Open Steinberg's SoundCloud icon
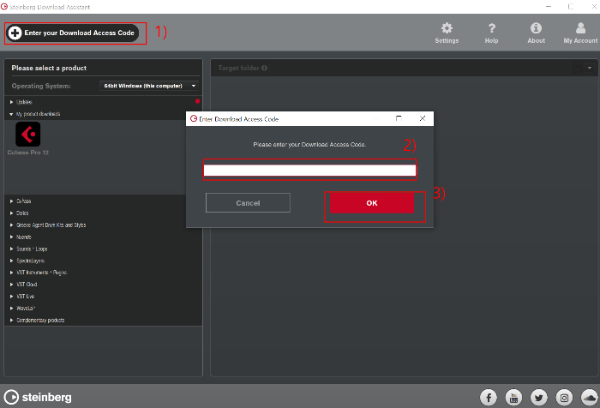The width and height of the screenshot is (600, 408). point(589,398)
